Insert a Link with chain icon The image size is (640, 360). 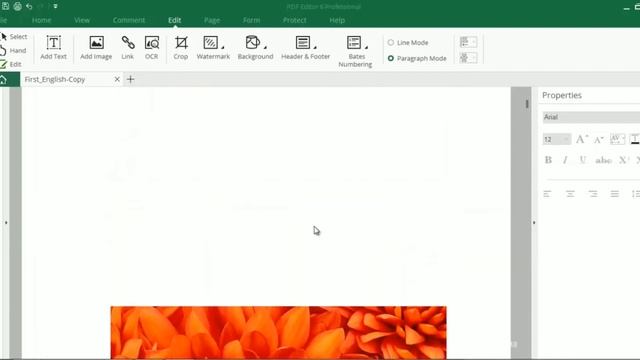point(128,48)
